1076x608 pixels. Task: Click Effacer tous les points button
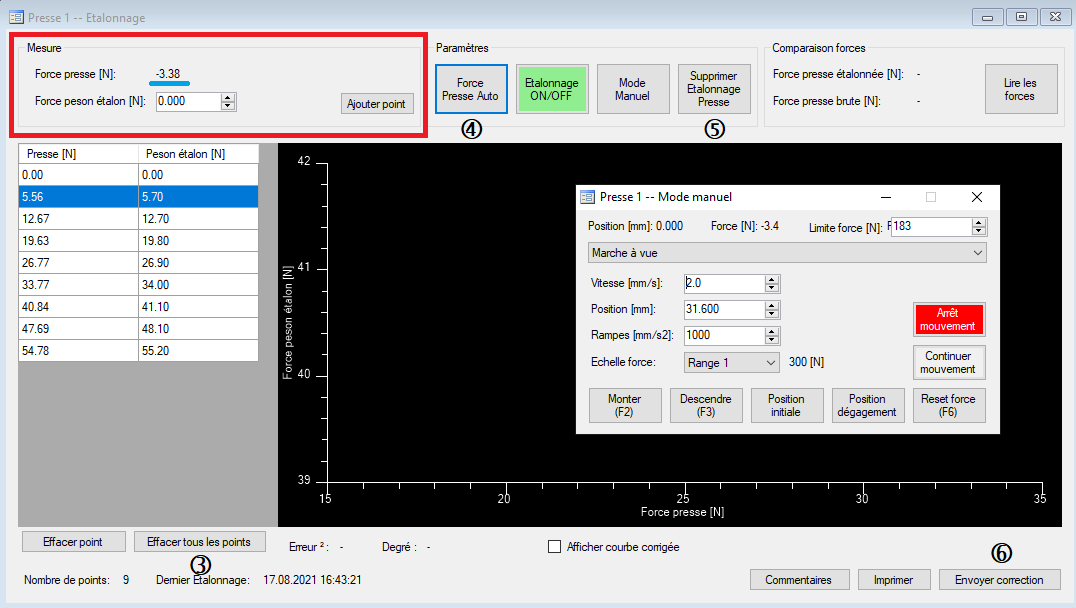[199, 542]
